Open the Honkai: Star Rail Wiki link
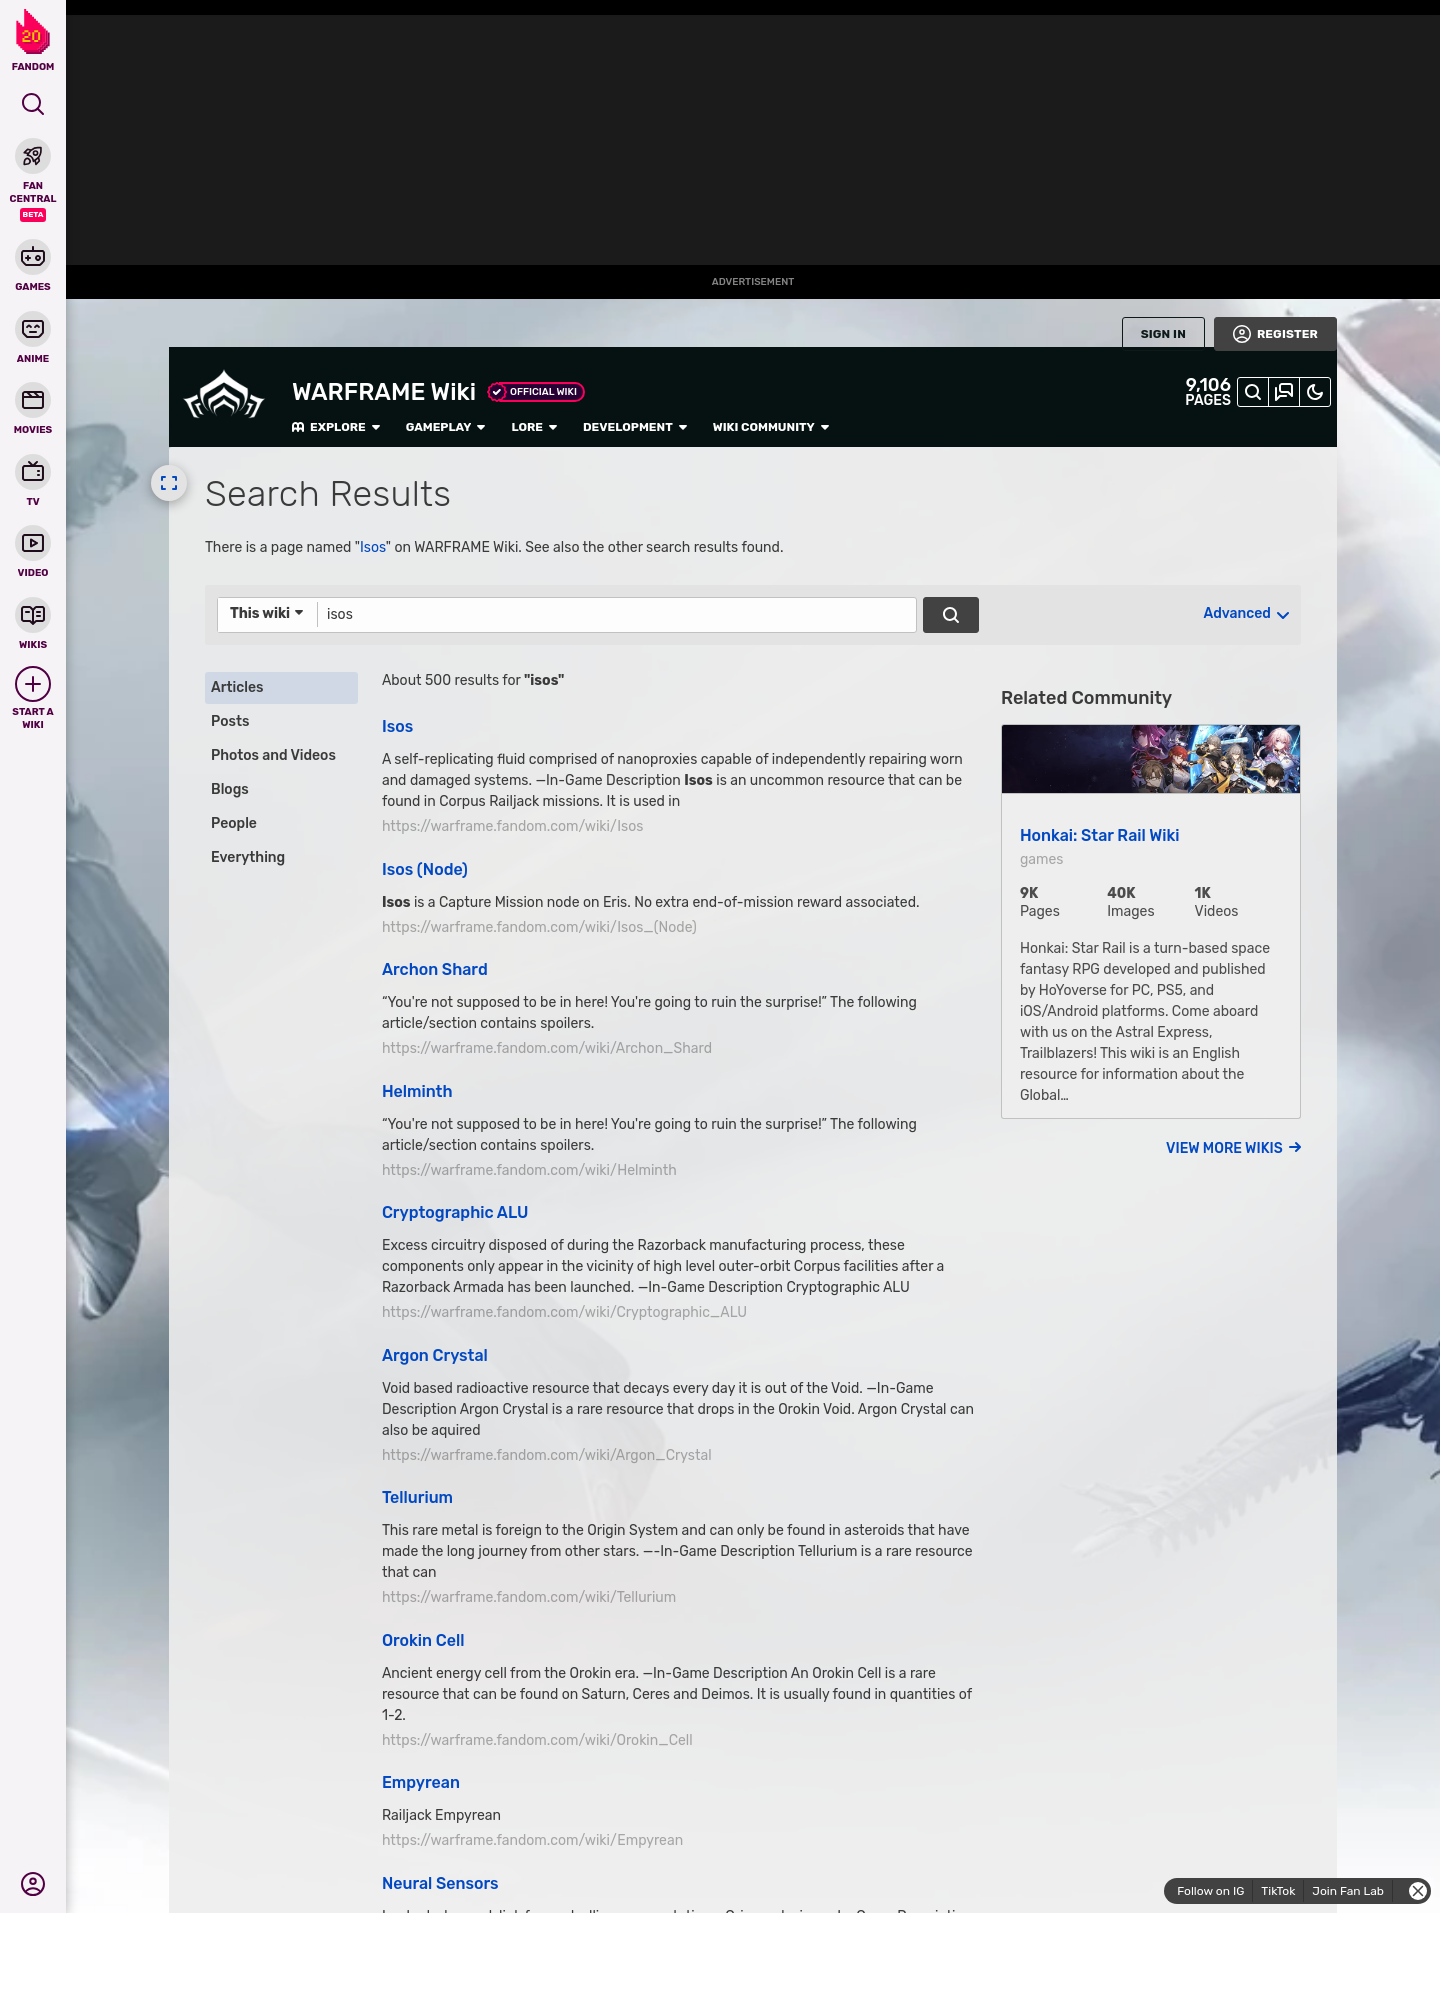1440x2000 pixels. [x=1099, y=836]
